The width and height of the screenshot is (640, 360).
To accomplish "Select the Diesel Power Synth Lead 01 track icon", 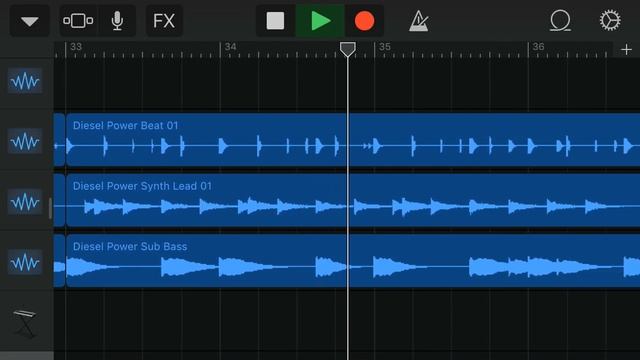I will [25, 202].
